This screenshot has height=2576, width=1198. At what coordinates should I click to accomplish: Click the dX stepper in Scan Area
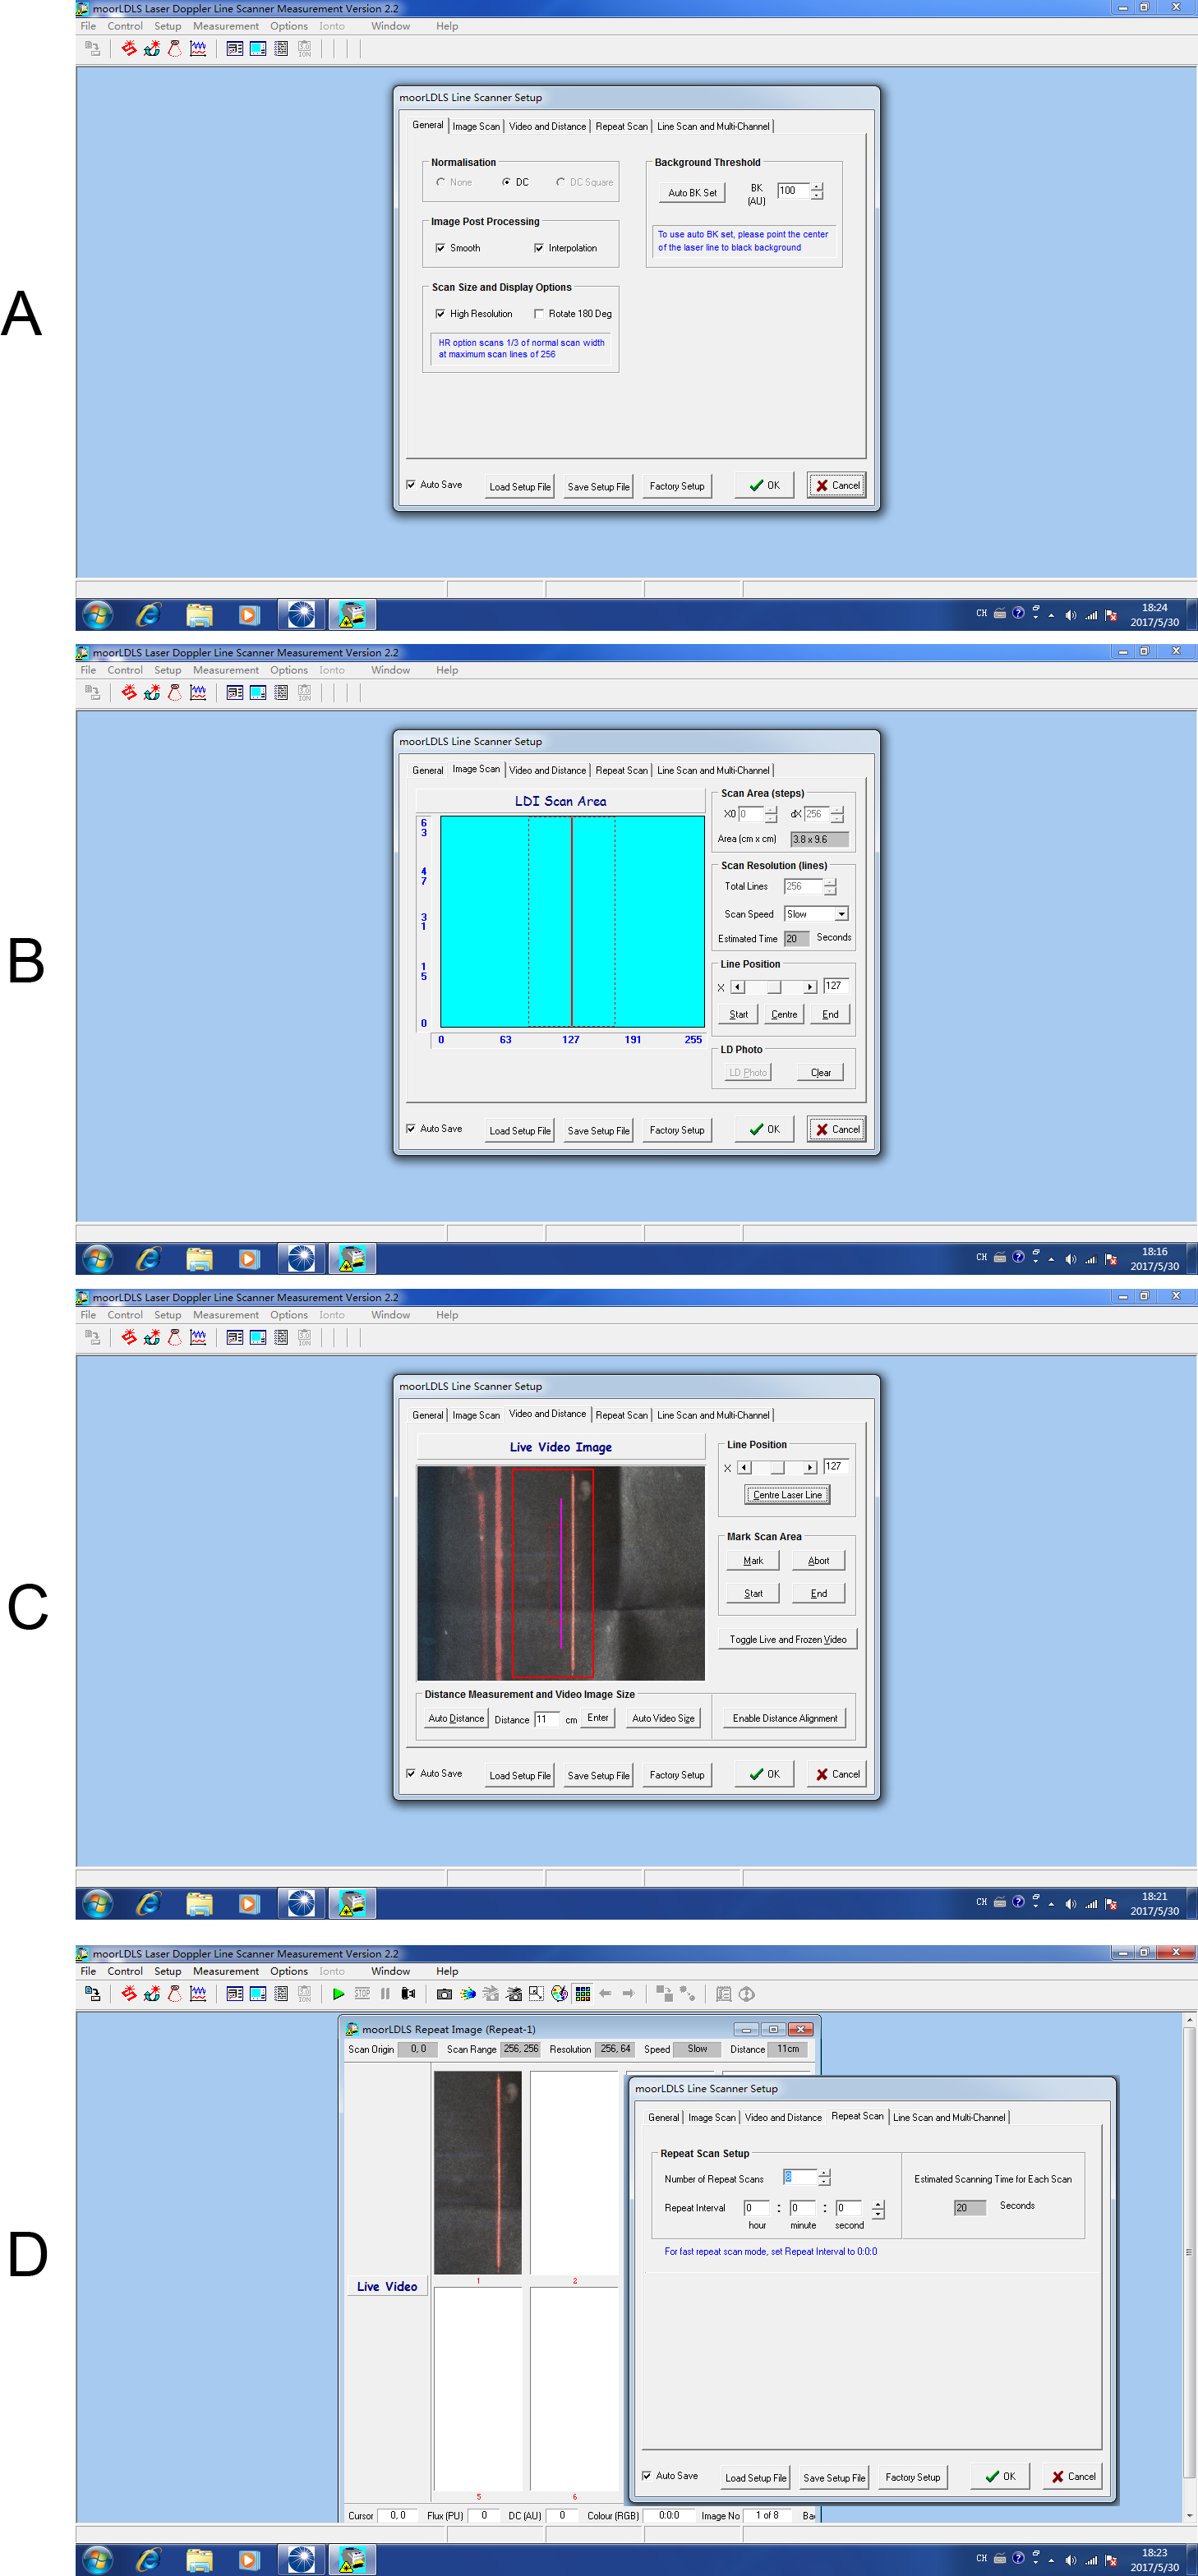[837, 814]
